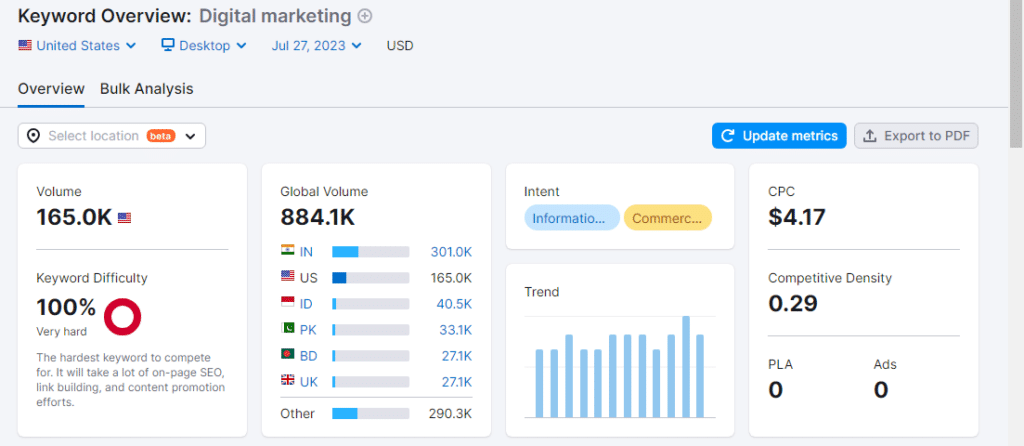Click the plus icon beside Digital marketing

click(x=365, y=16)
